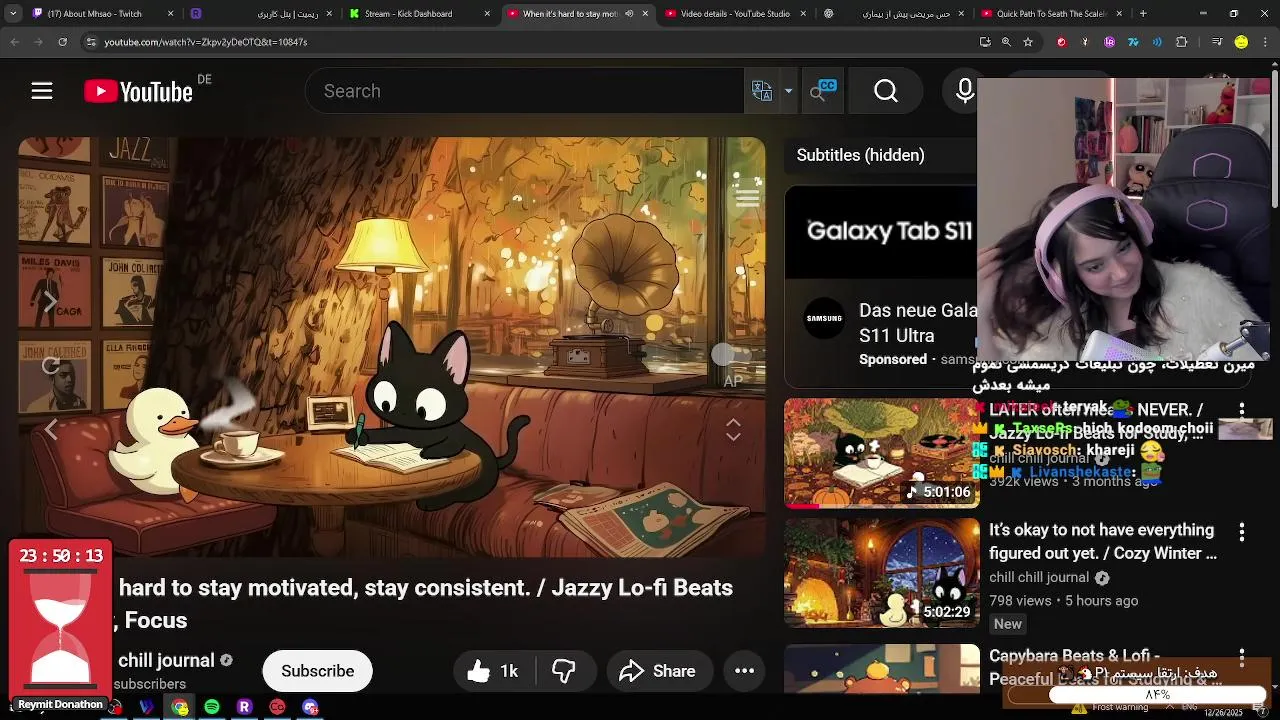Click the right arrow on video overlay
The image size is (1280, 720).
click(x=50, y=301)
